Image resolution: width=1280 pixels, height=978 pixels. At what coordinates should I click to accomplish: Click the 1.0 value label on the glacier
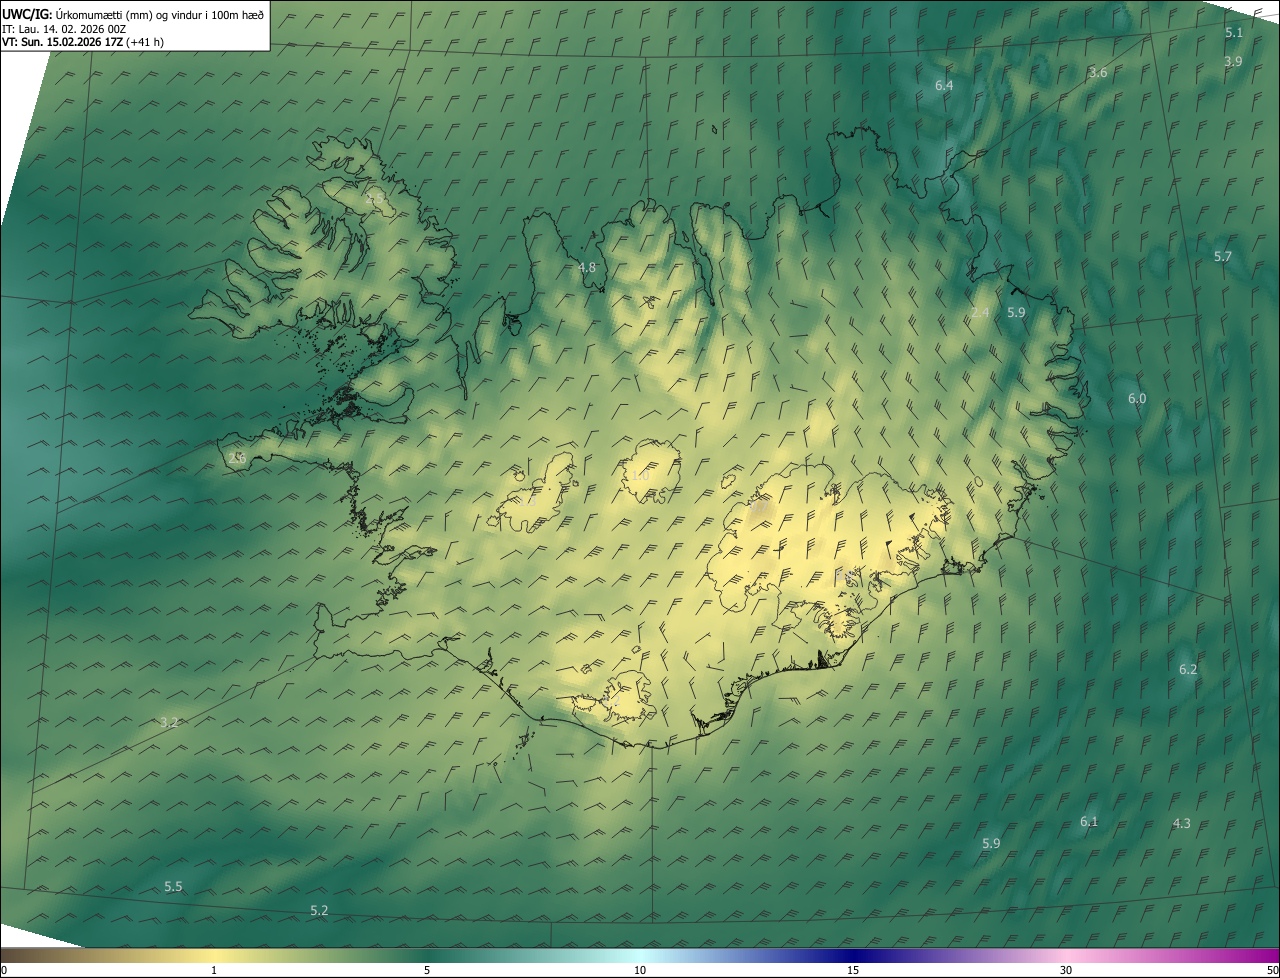click(640, 476)
